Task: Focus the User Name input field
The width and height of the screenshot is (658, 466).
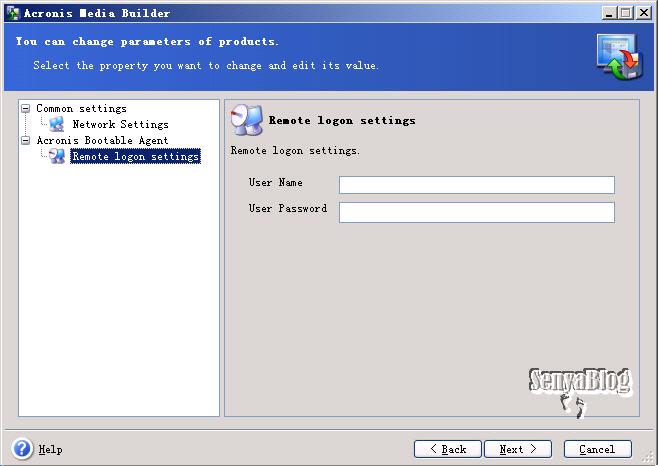Action: [x=477, y=185]
